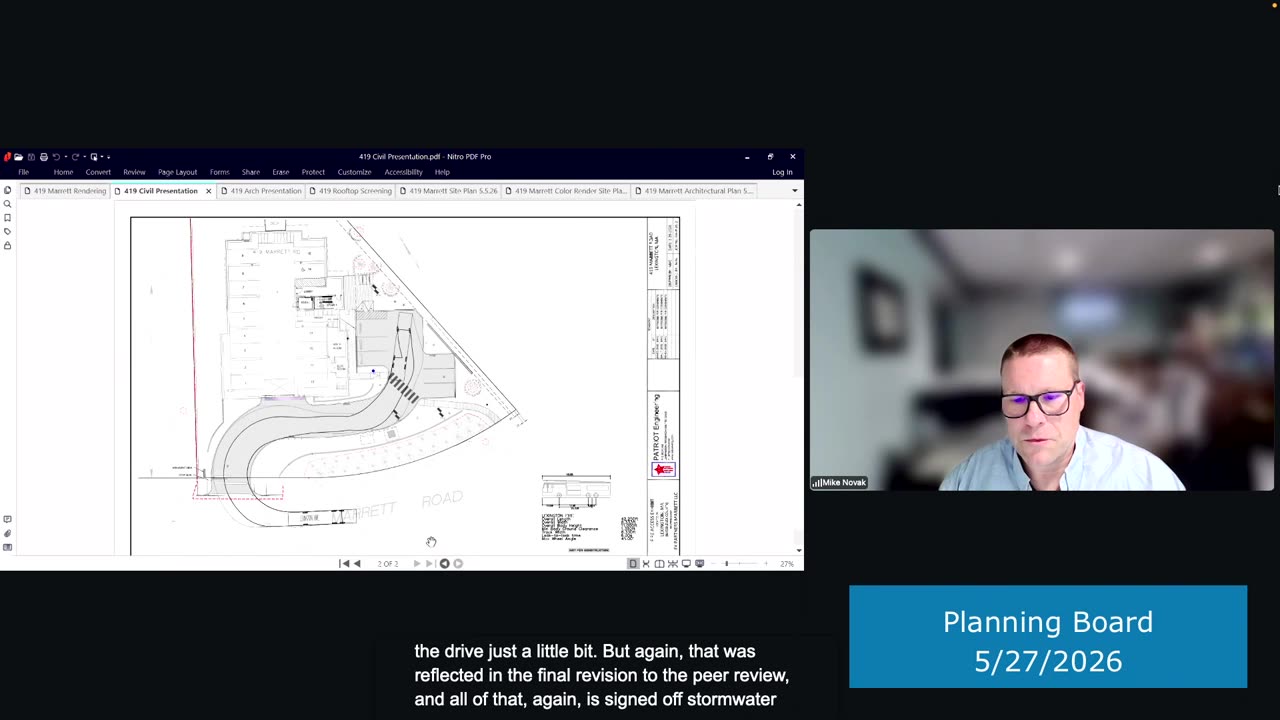Toggle facing pages view mode
The height and width of the screenshot is (720, 1280).
point(659,564)
